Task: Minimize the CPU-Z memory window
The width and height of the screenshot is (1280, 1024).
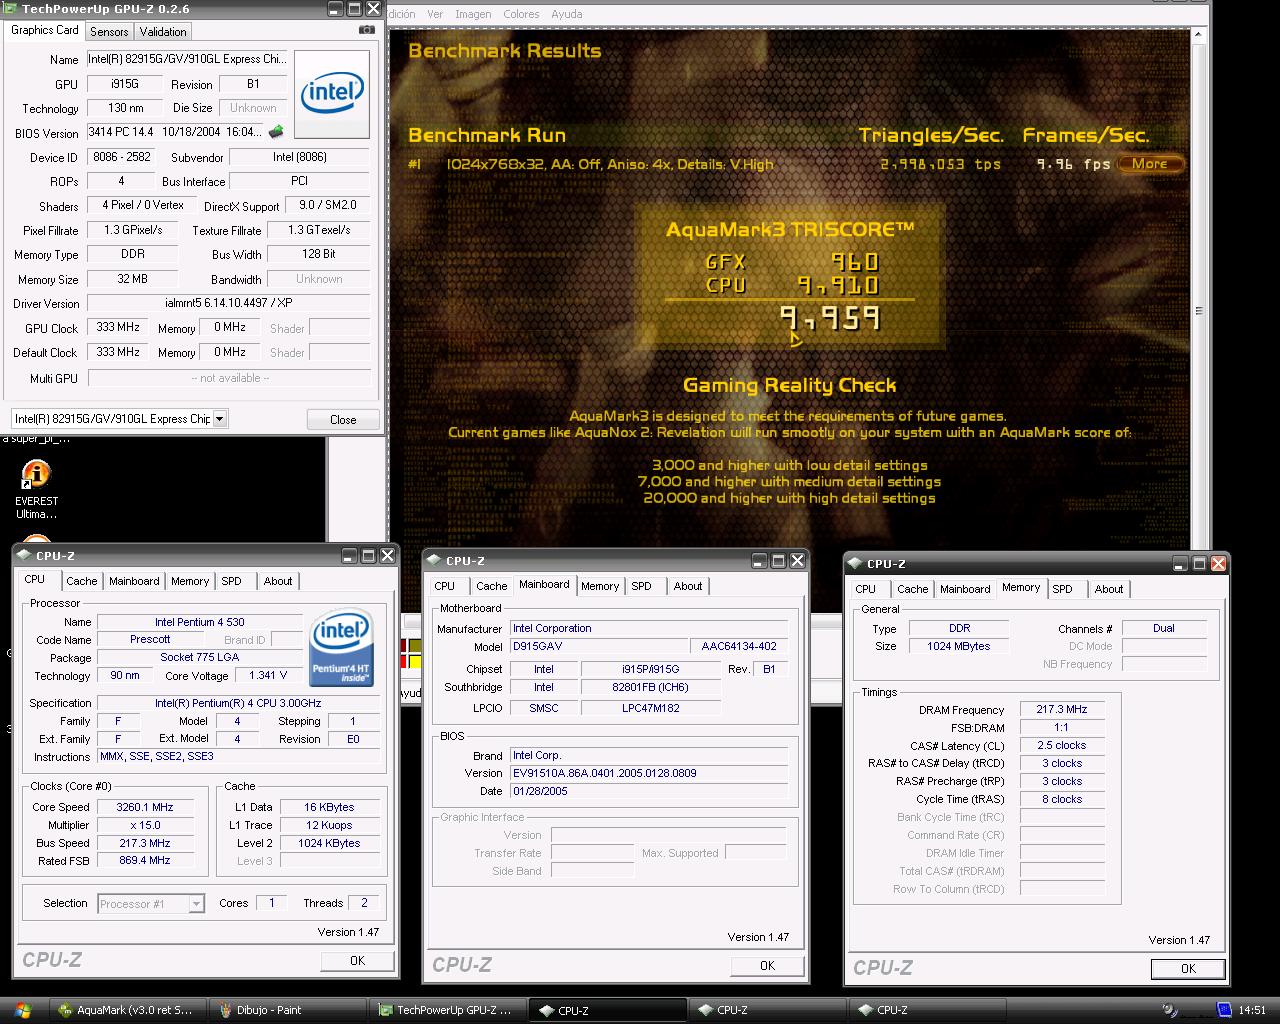Action: 1180,564
